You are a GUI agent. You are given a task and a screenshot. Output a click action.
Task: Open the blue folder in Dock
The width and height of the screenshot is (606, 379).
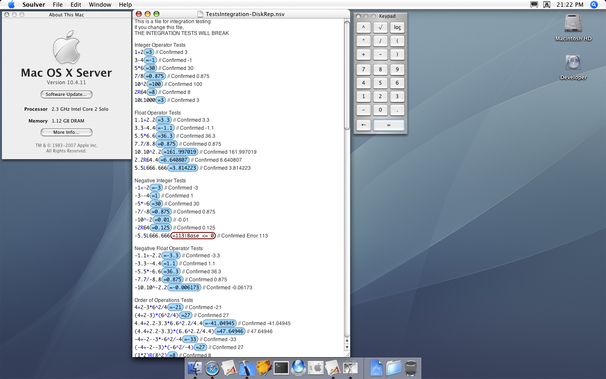(x=393, y=368)
